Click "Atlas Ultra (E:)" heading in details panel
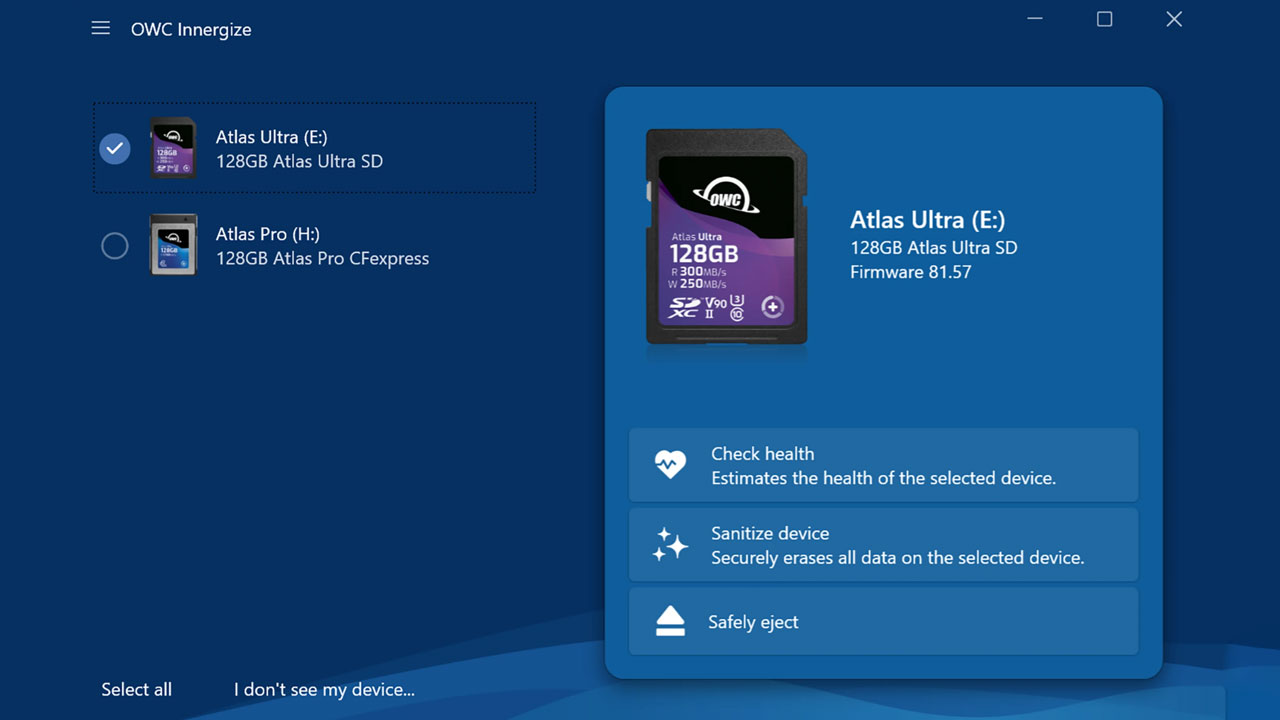This screenshot has height=720, width=1280. coord(928,220)
